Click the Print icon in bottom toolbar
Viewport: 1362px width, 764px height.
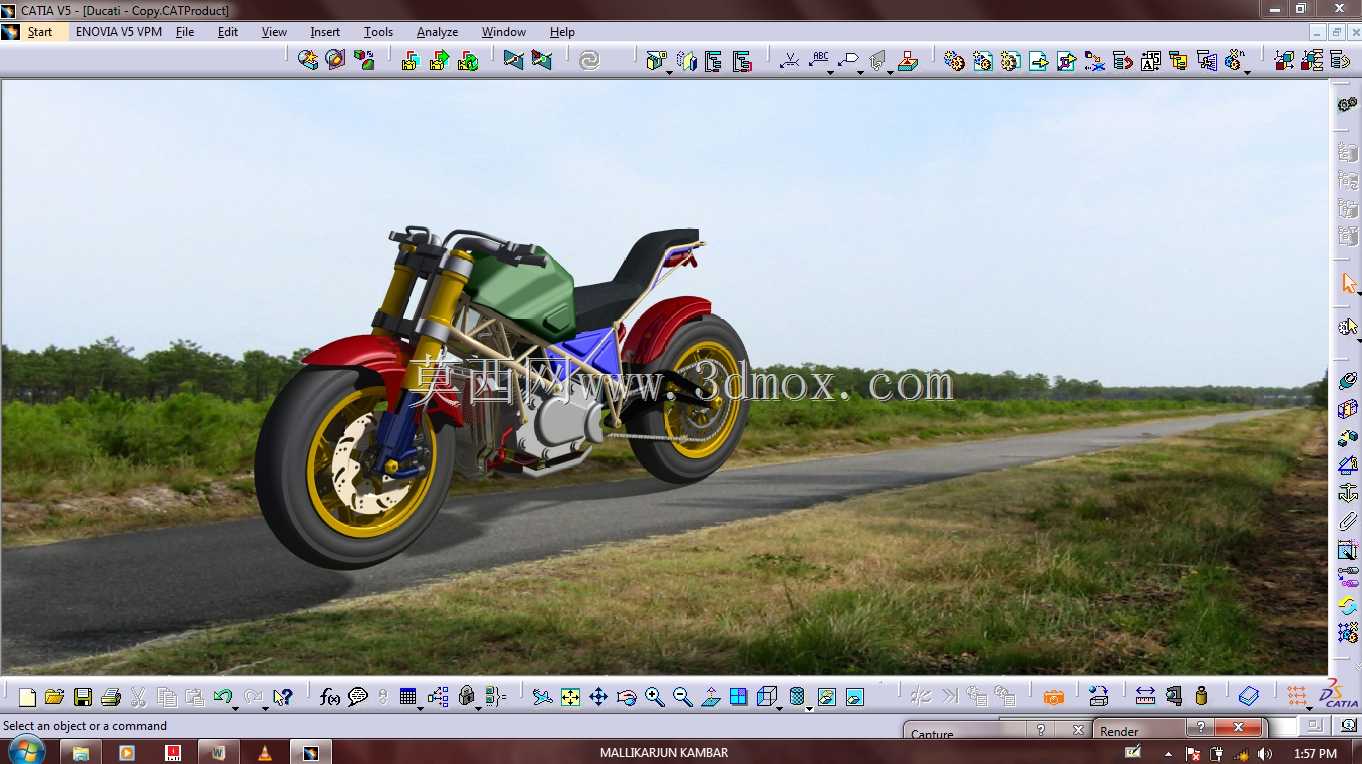point(111,697)
